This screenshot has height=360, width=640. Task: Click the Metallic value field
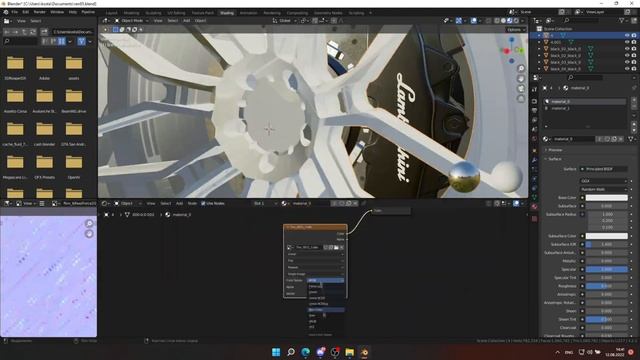tap(607, 261)
